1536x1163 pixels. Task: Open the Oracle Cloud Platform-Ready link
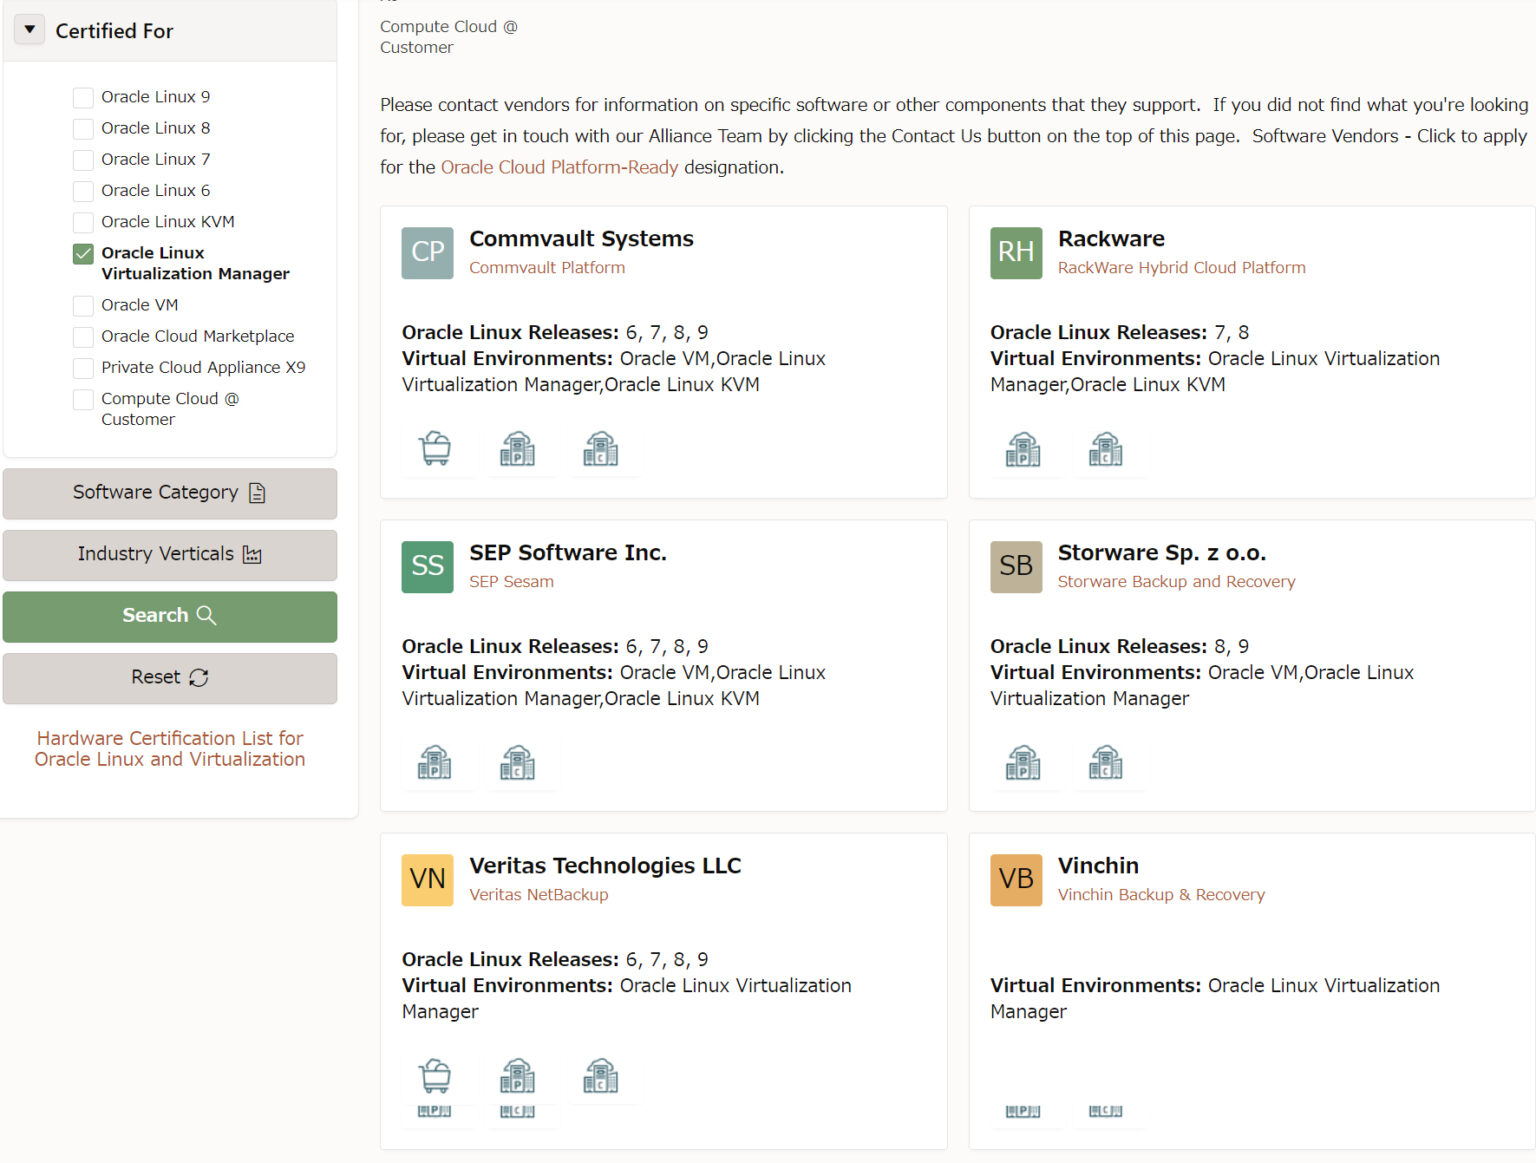[559, 167]
